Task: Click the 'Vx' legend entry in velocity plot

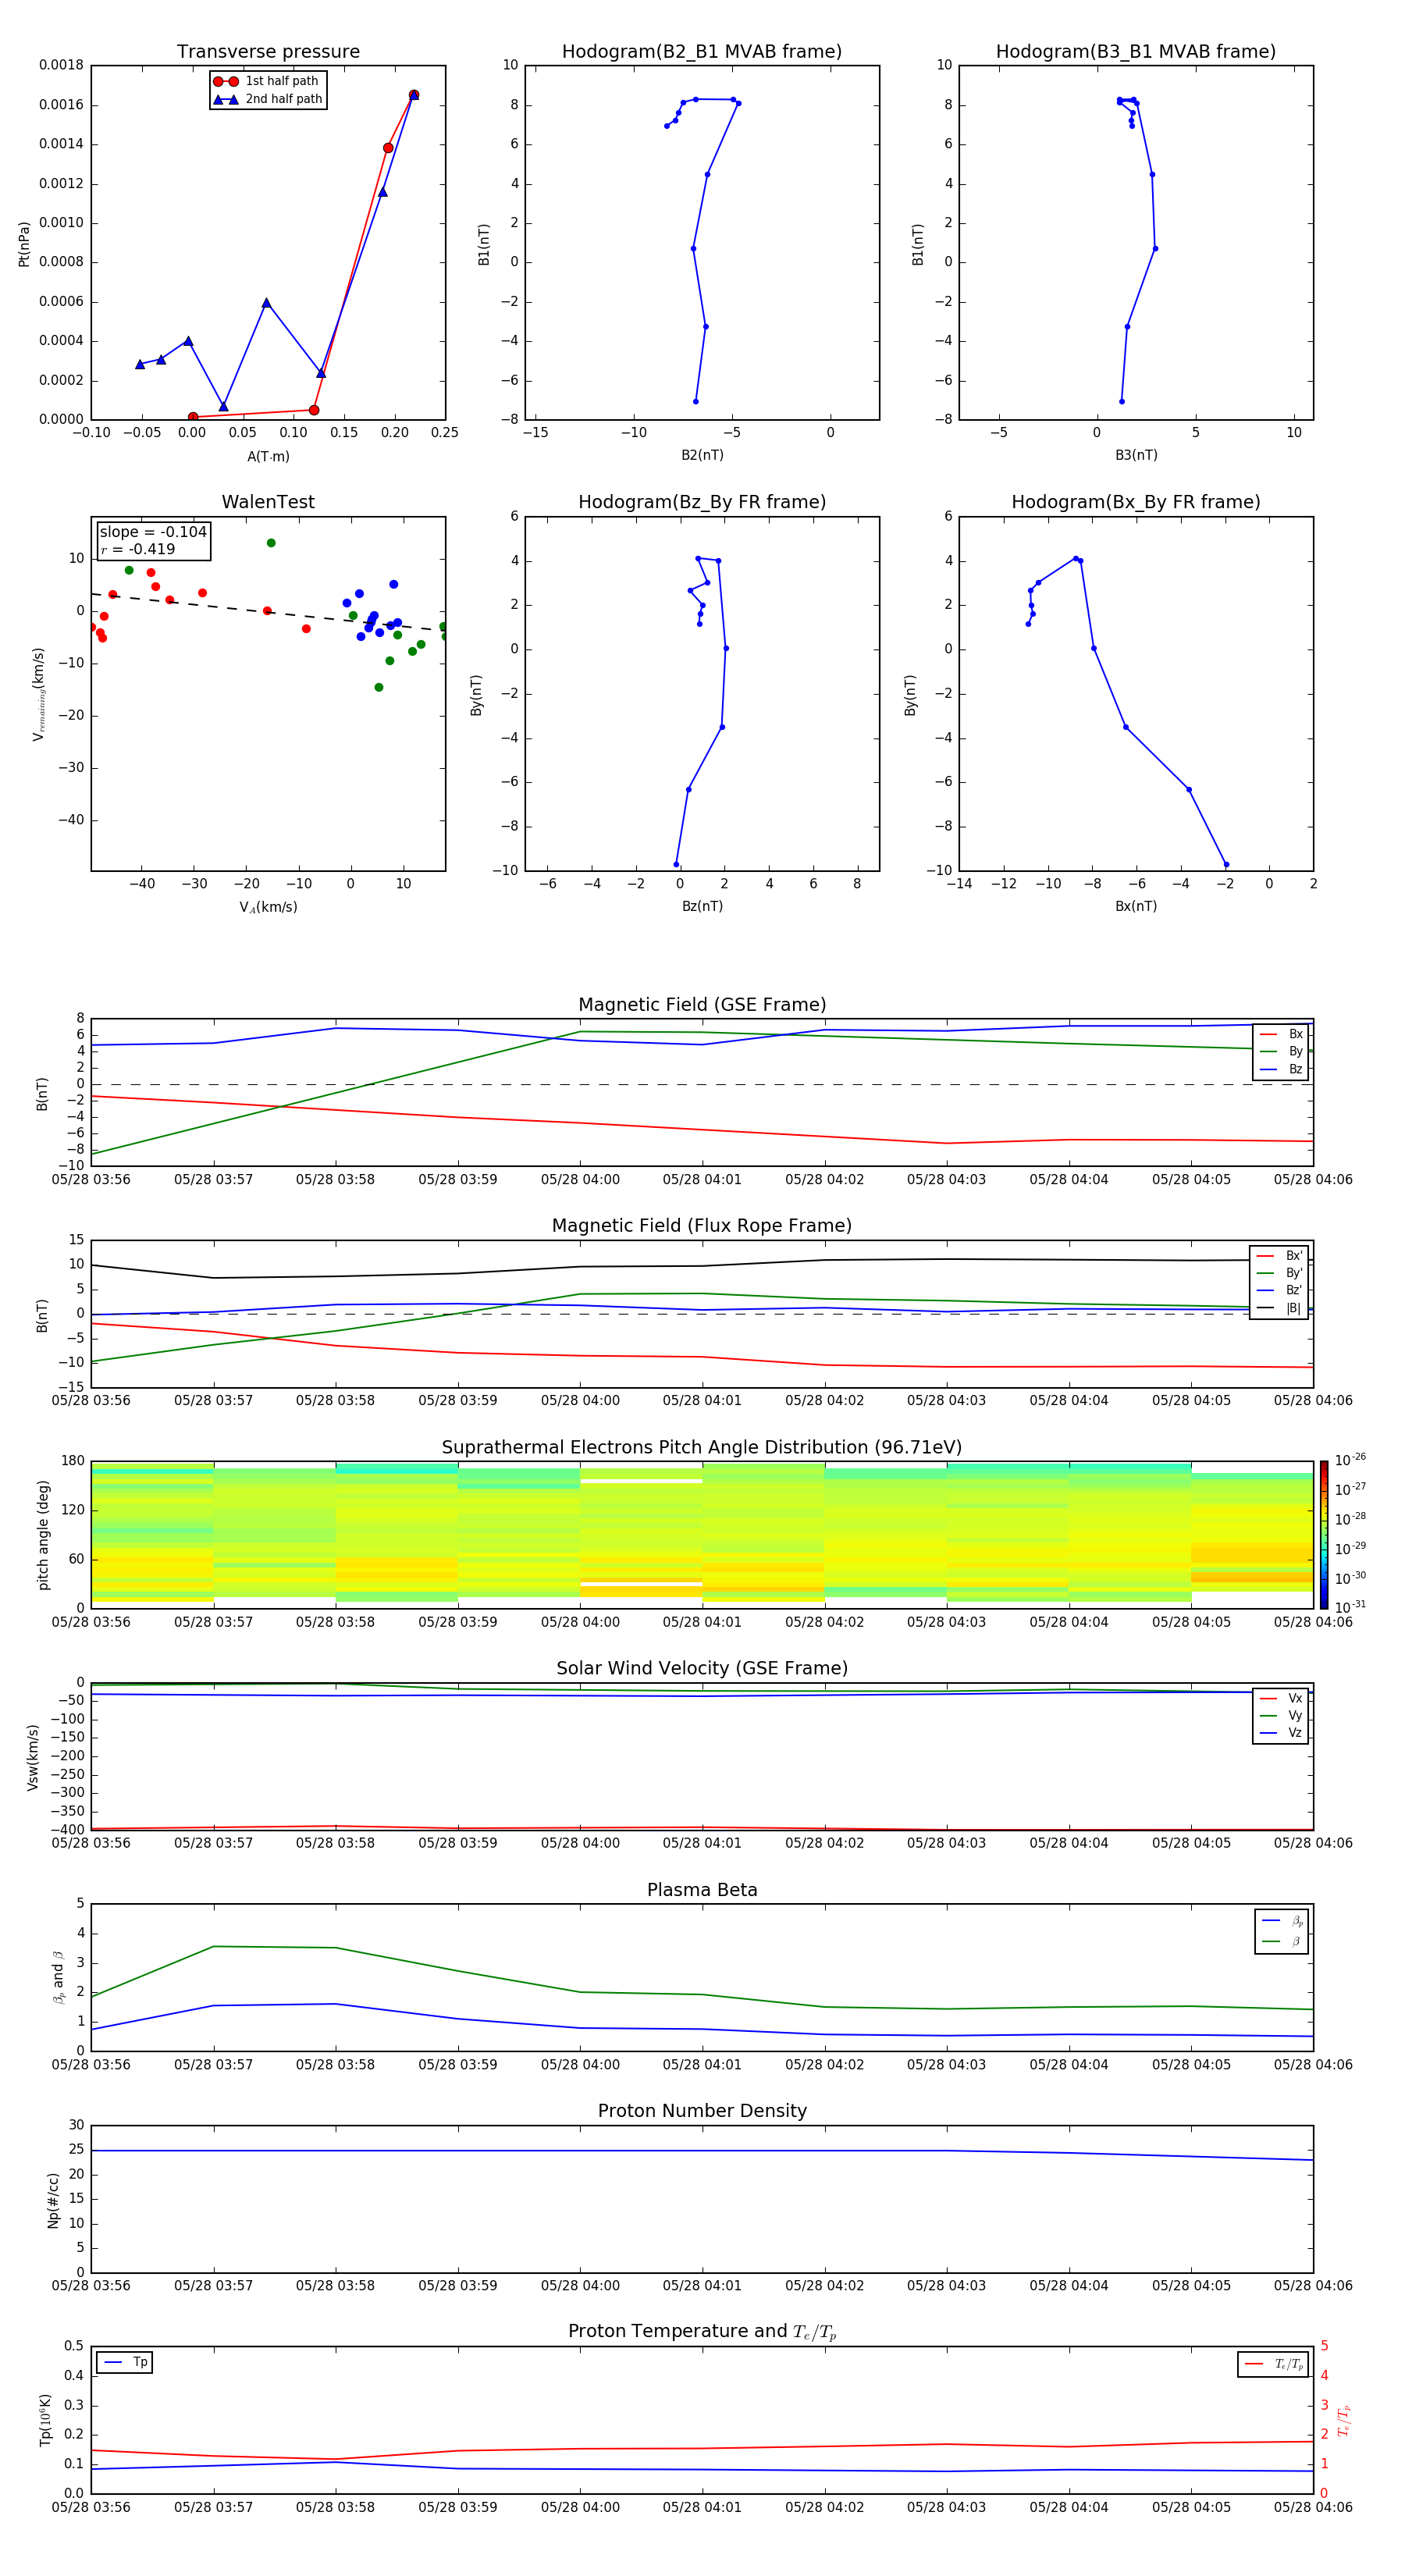Action: [1281, 1698]
